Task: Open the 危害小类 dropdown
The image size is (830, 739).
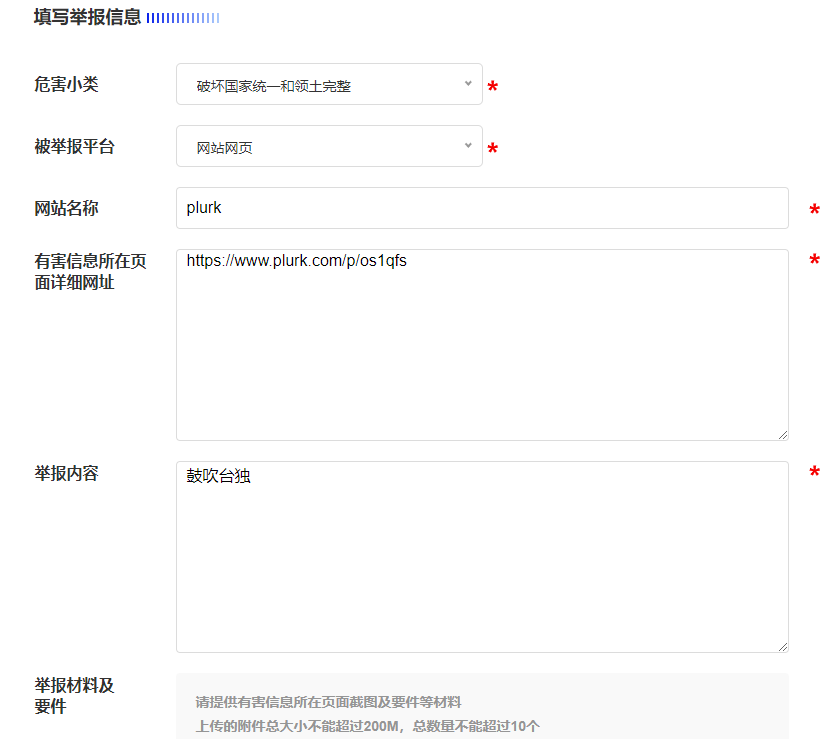Action: (329, 84)
